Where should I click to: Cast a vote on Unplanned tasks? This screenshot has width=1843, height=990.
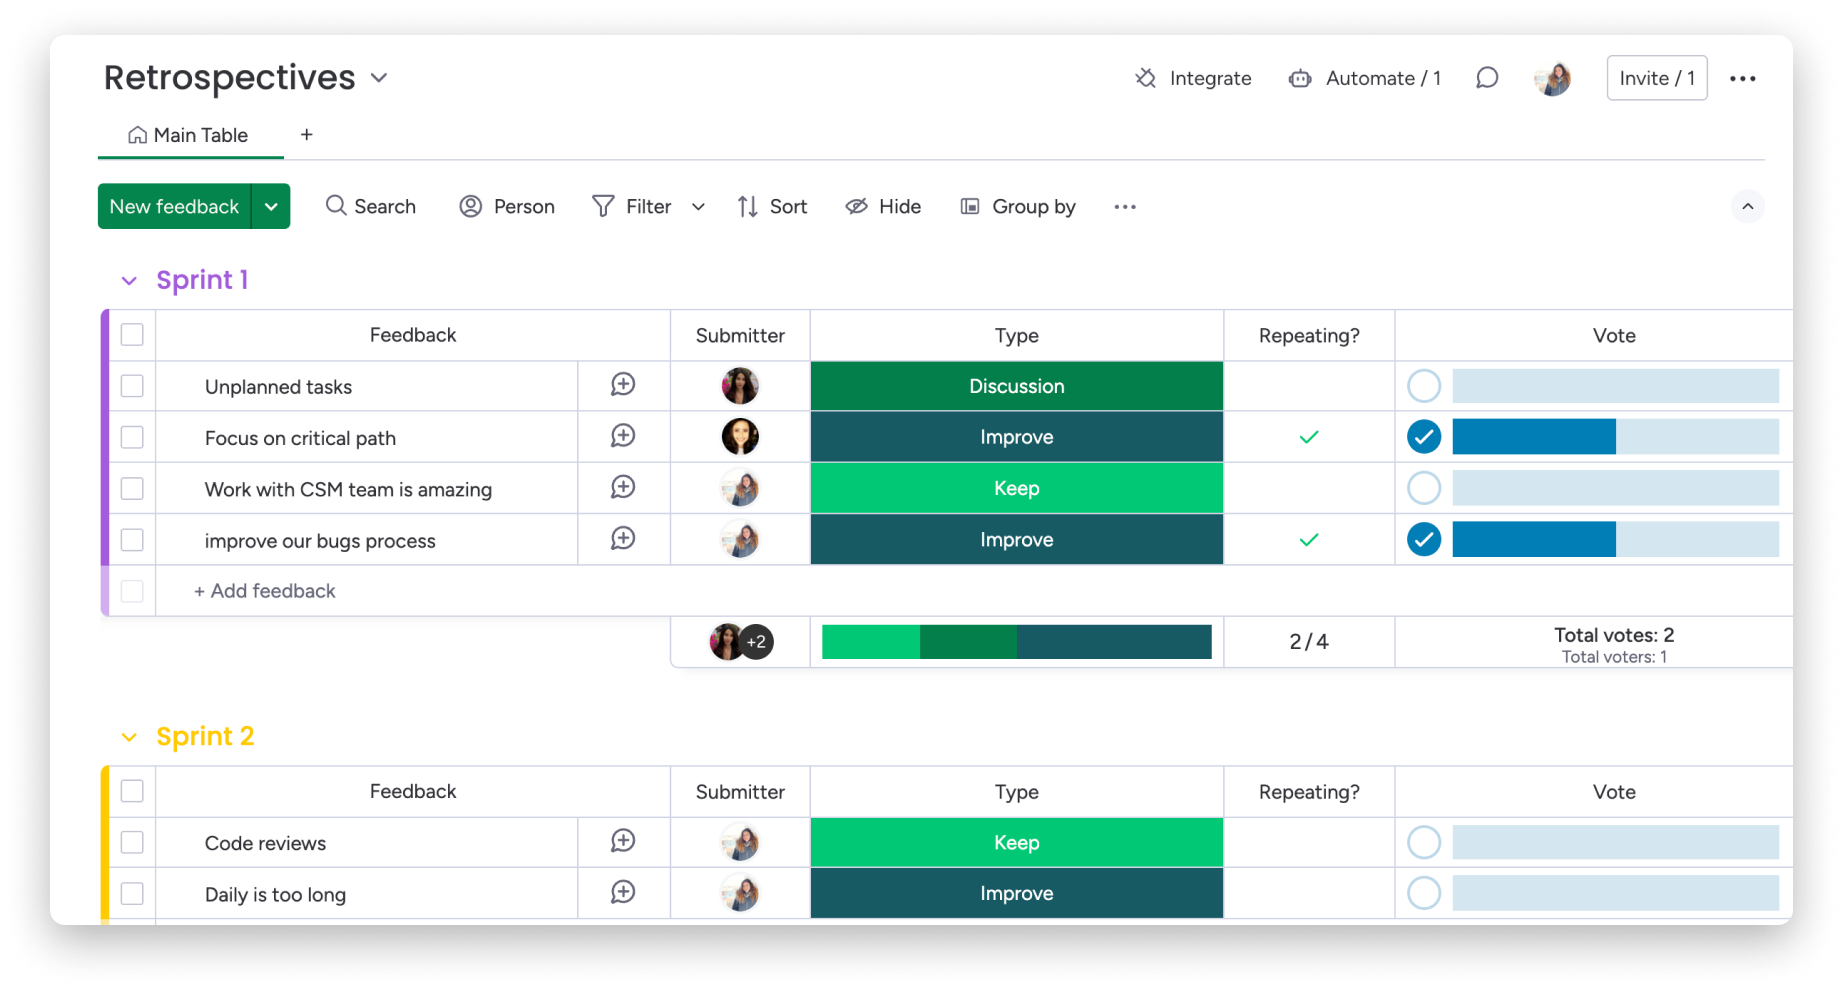click(1424, 386)
